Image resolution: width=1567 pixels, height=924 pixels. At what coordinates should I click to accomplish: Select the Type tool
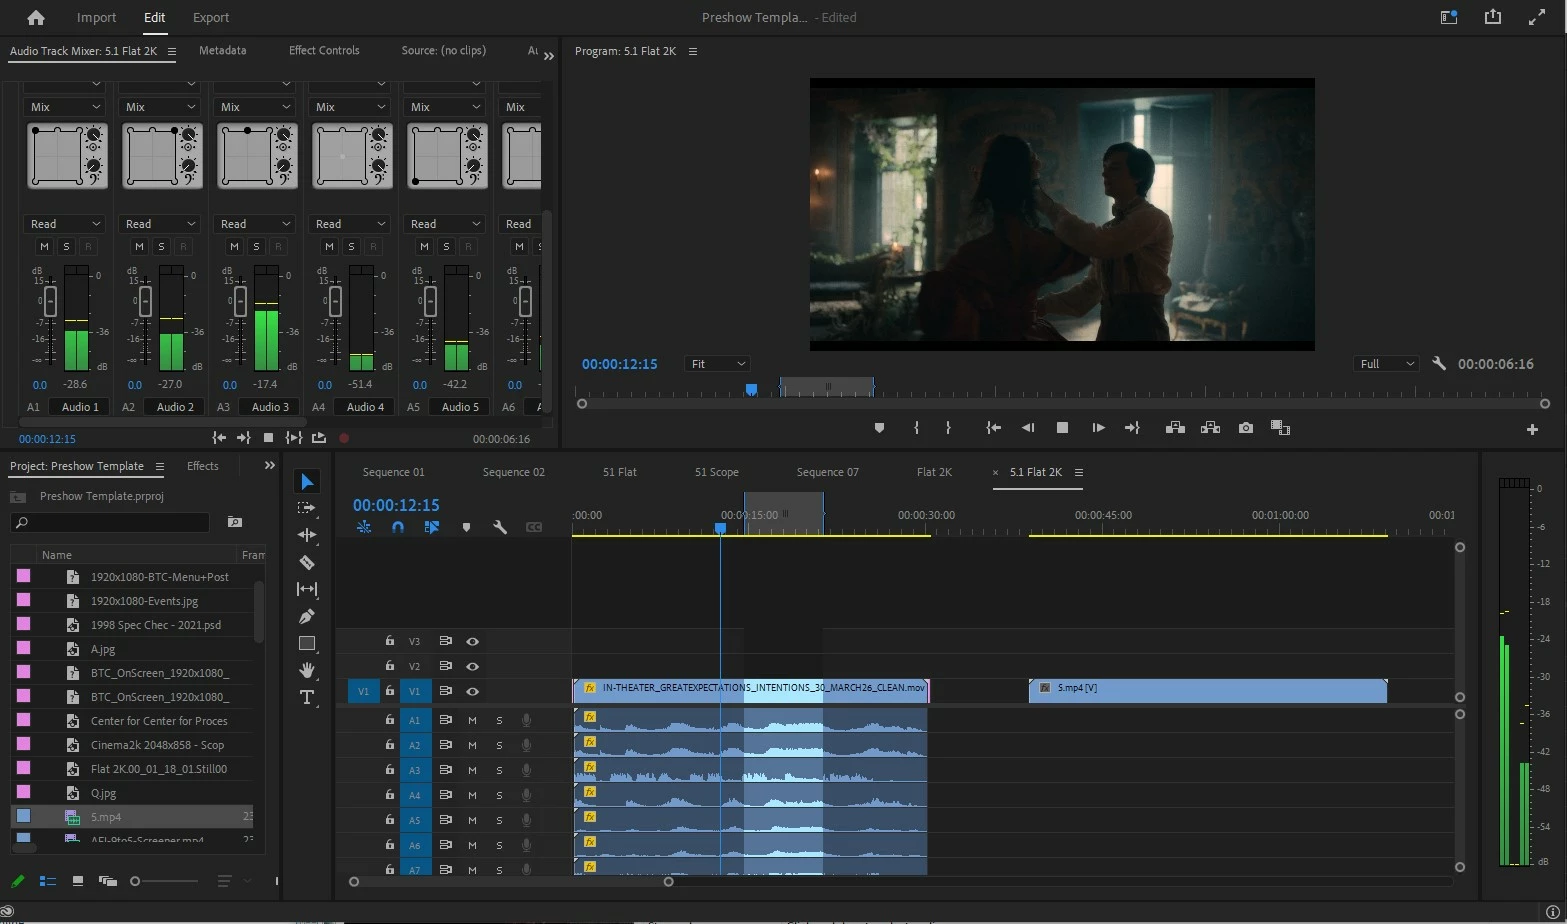(307, 697)
